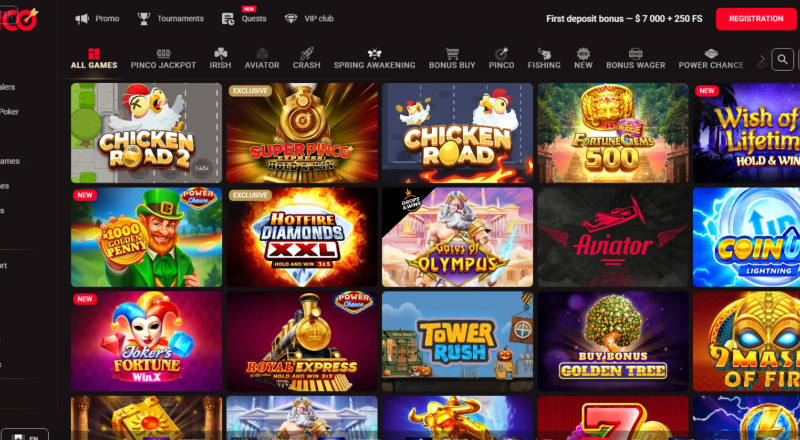Click the Promo megaphone icon
The height and width of the screenshot is (440, 800).
(x=82, y=19)
